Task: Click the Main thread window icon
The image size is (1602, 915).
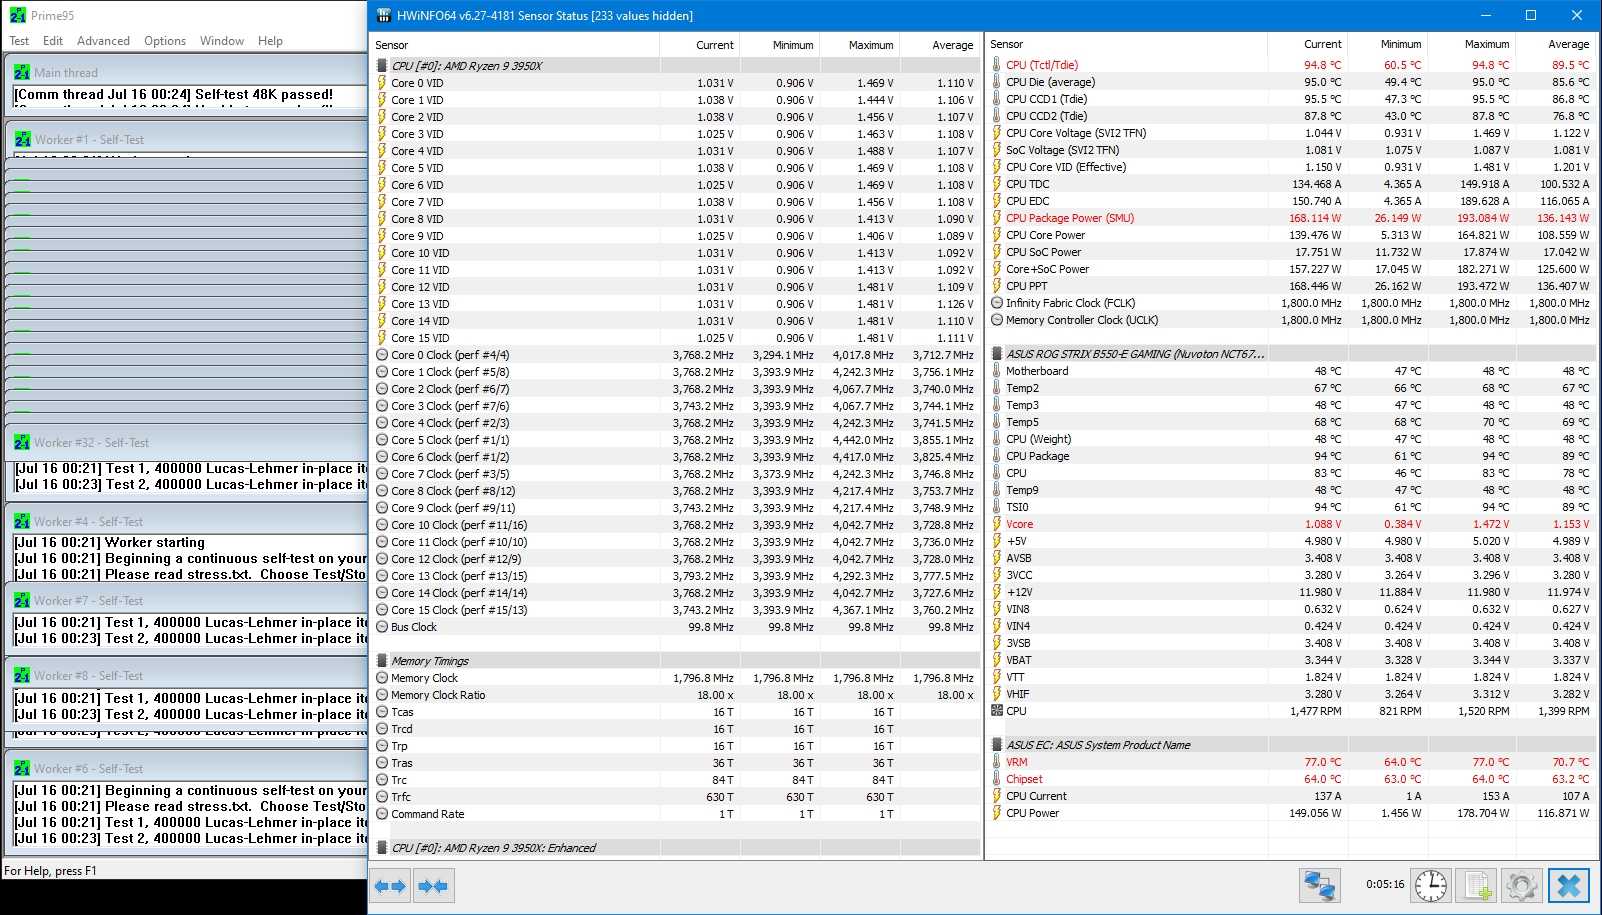Action: [22, 73]
